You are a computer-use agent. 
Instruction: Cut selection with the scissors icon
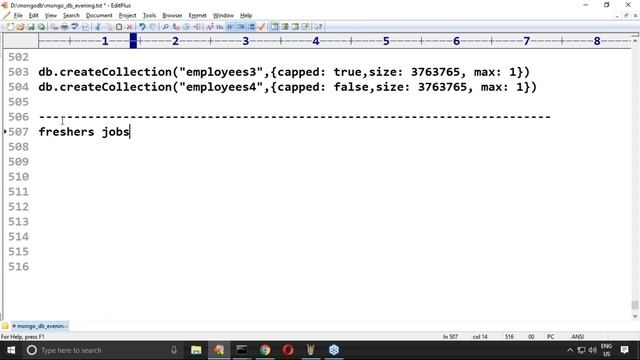coord(98,27)
